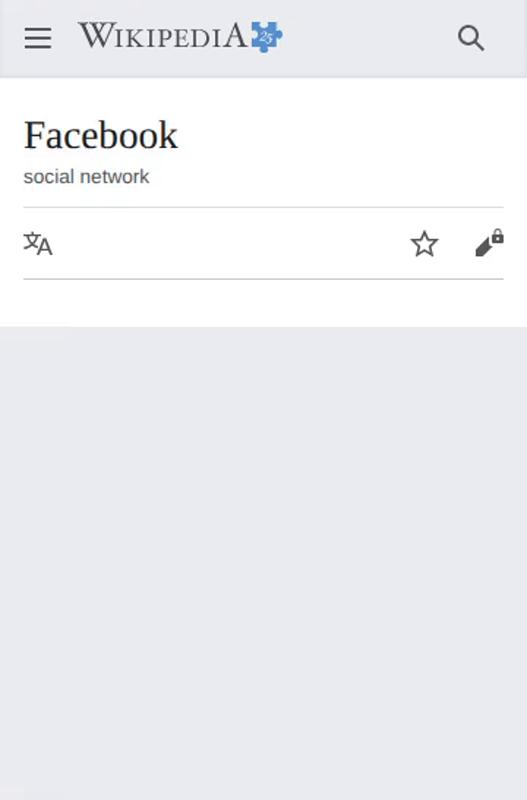Add Facebook article to watchlist star
Viewport: 527px width, 800px height.
424,244
